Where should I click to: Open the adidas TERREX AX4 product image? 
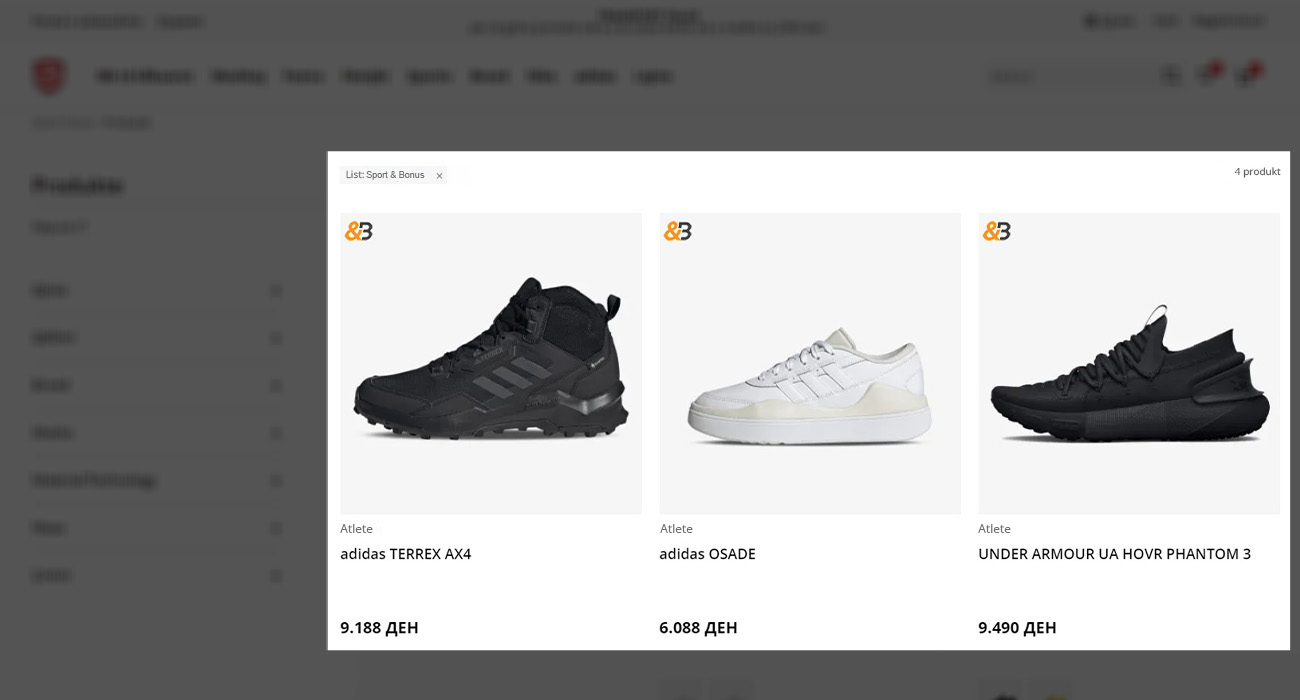[491, 364]
